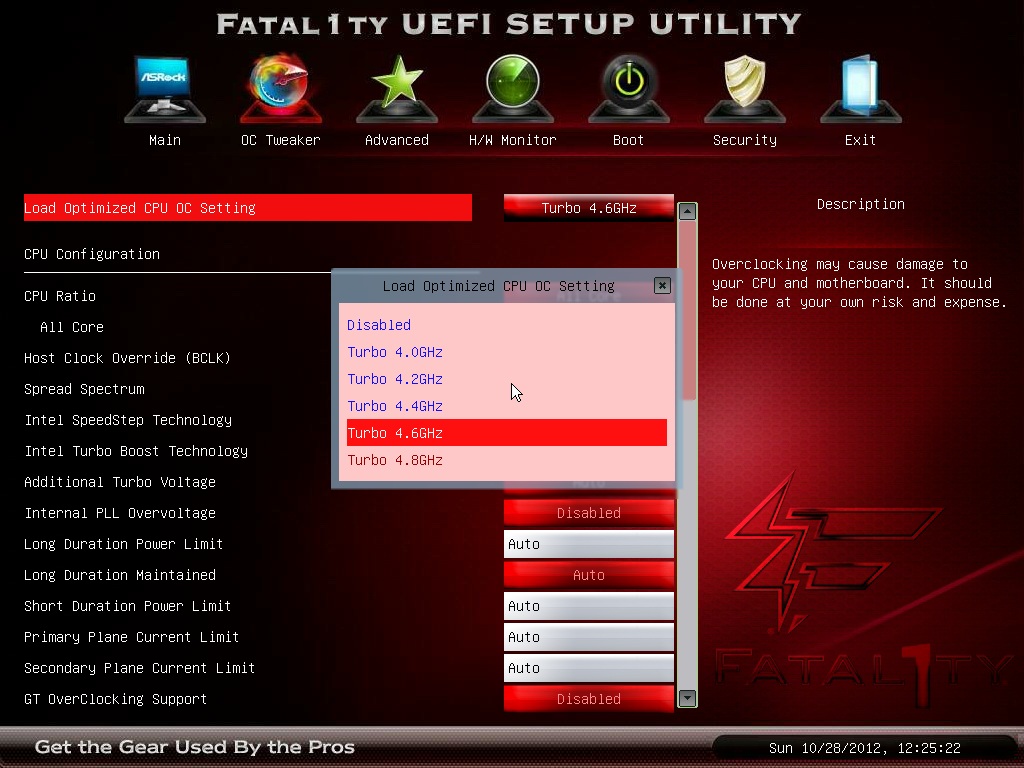Open GT OverClocking Support Disabled dropdown
The width and height of the screenshot is (1024, 768).
588,699
